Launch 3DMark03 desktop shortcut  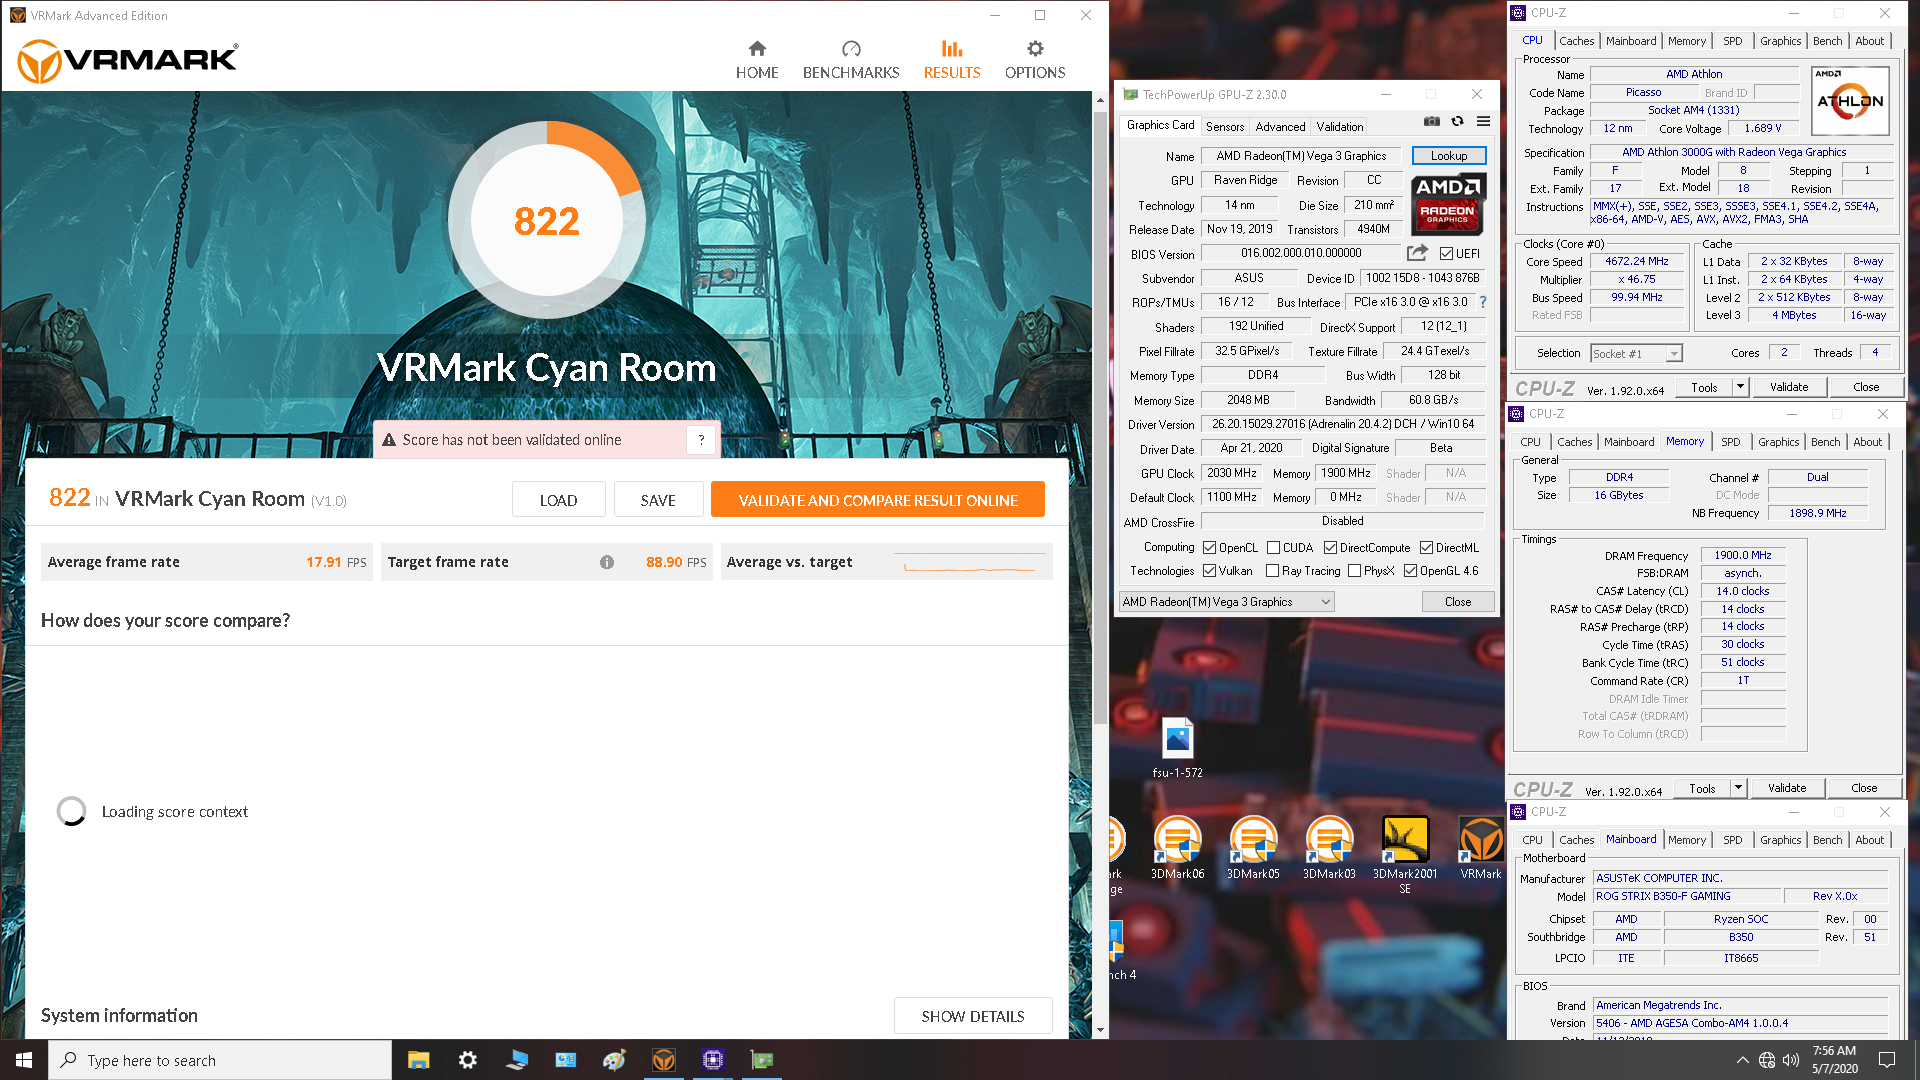point(1329,847)
